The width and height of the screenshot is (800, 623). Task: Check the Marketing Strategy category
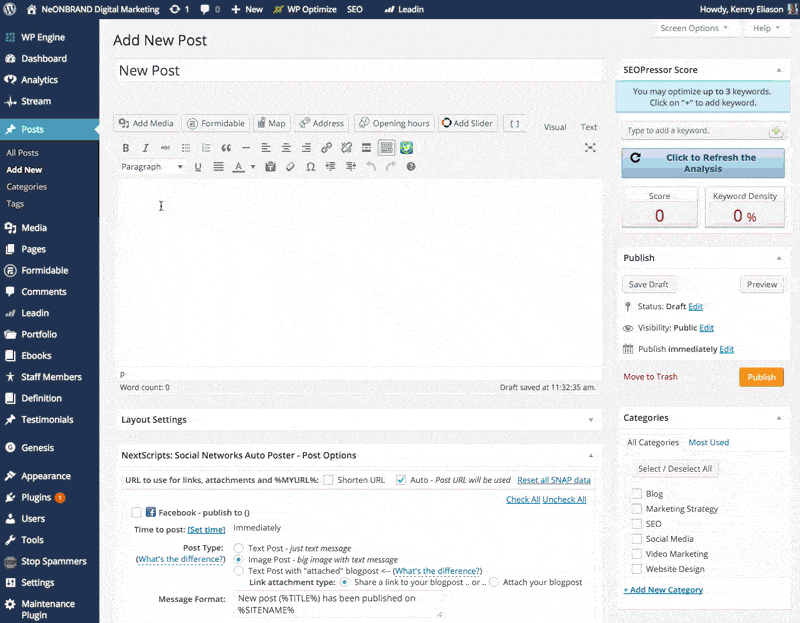coord(637,509)
